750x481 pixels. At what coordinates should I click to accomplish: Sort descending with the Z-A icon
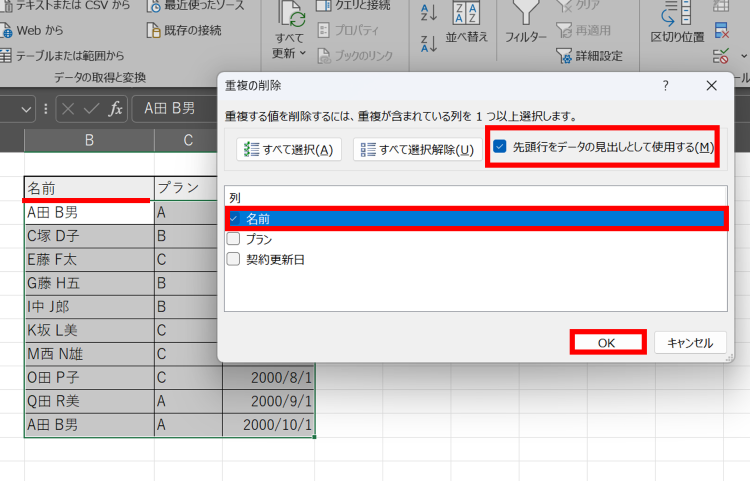tap(429, 43)
